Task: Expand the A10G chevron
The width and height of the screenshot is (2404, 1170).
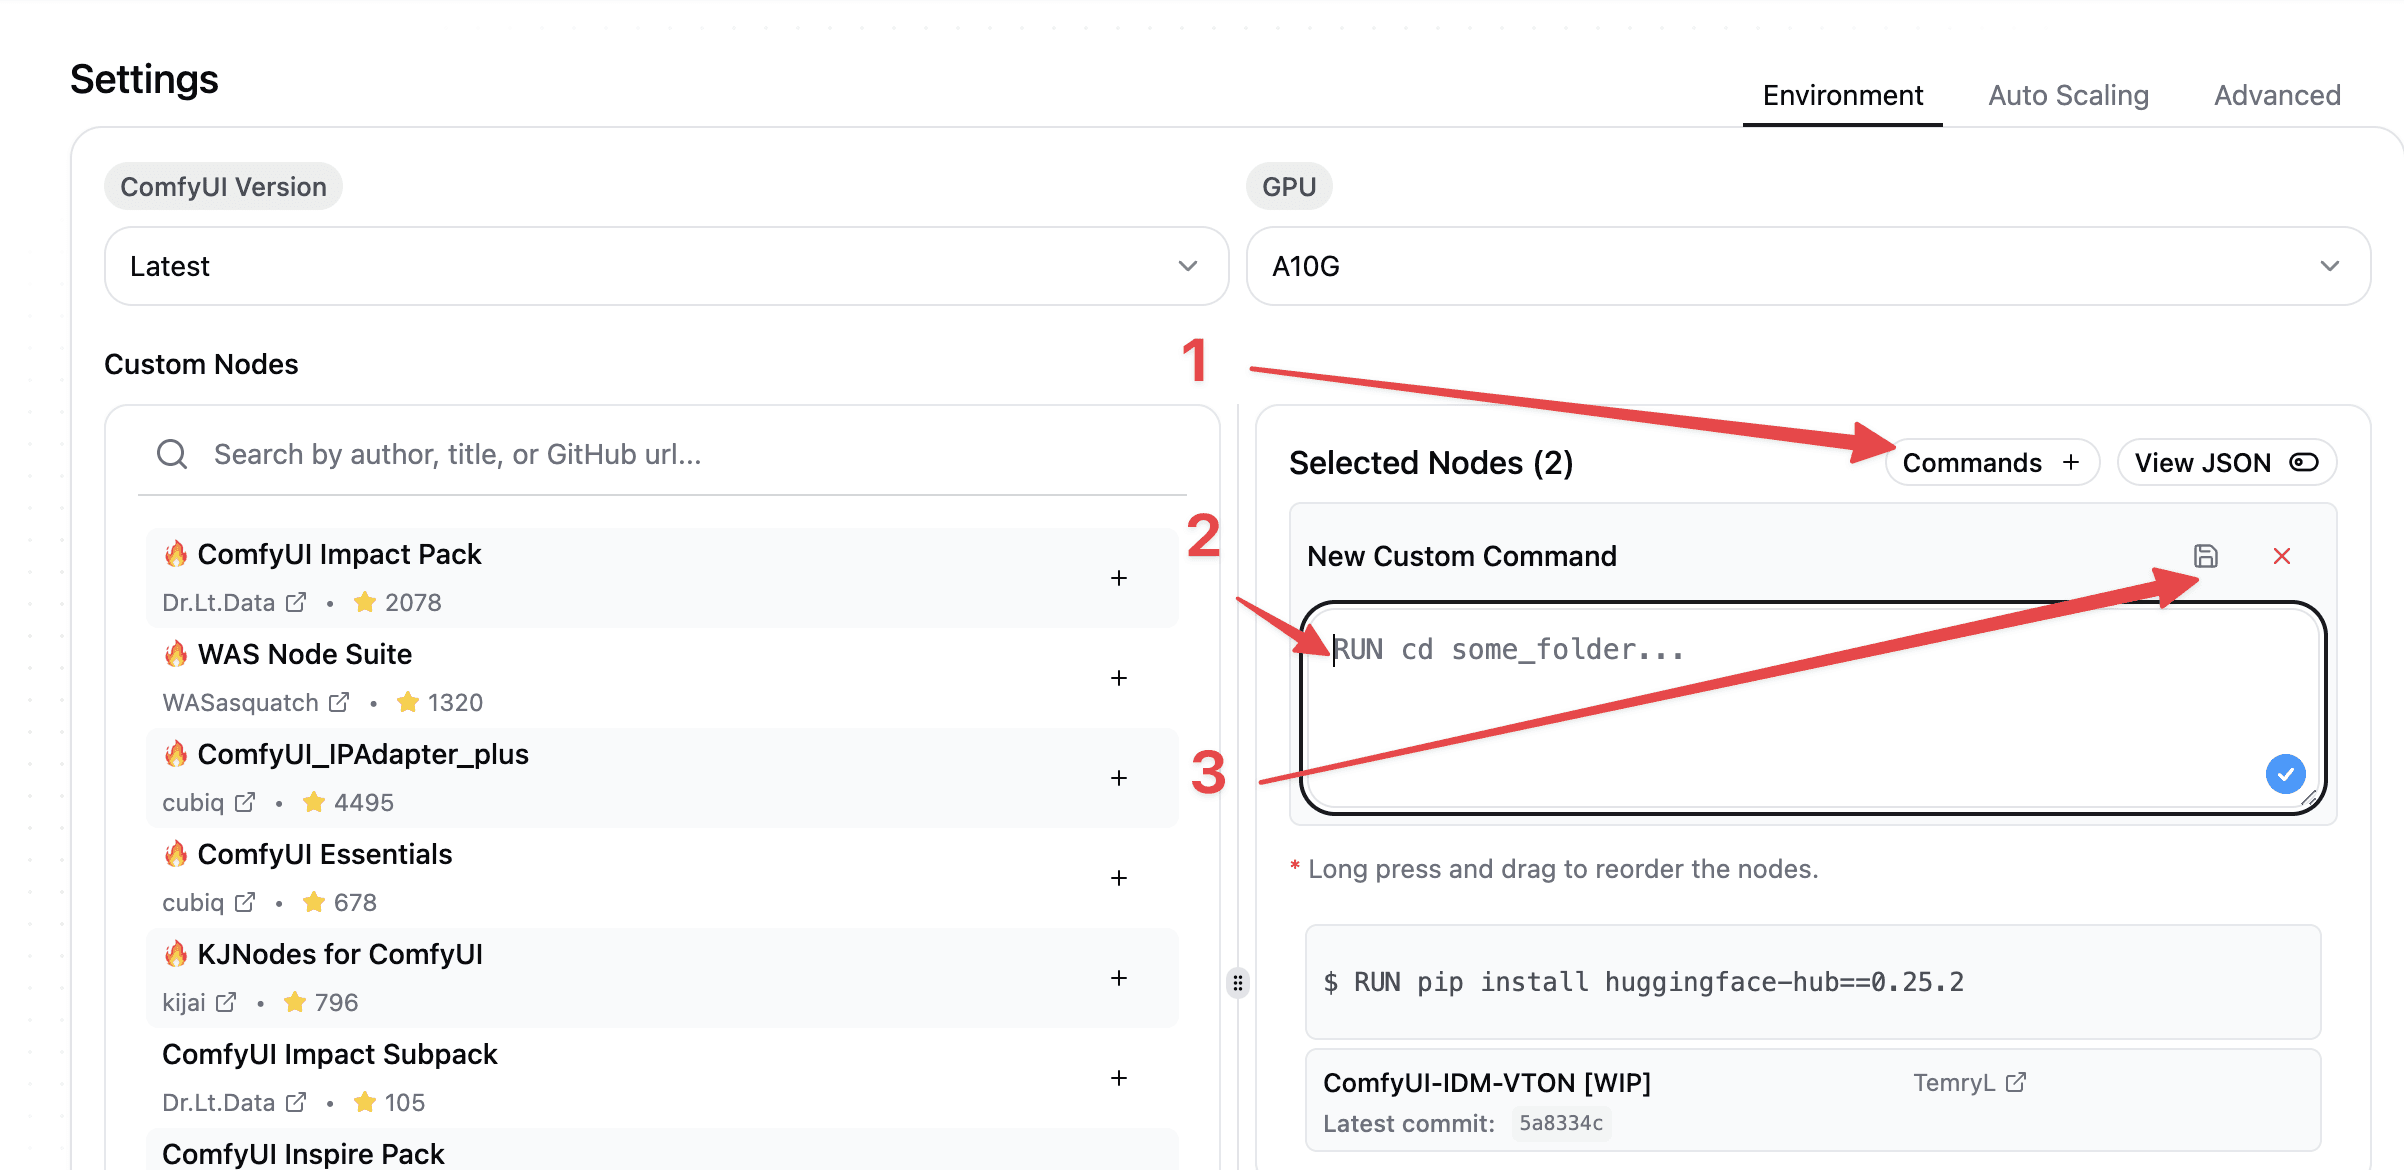Action: point(2330,266)
